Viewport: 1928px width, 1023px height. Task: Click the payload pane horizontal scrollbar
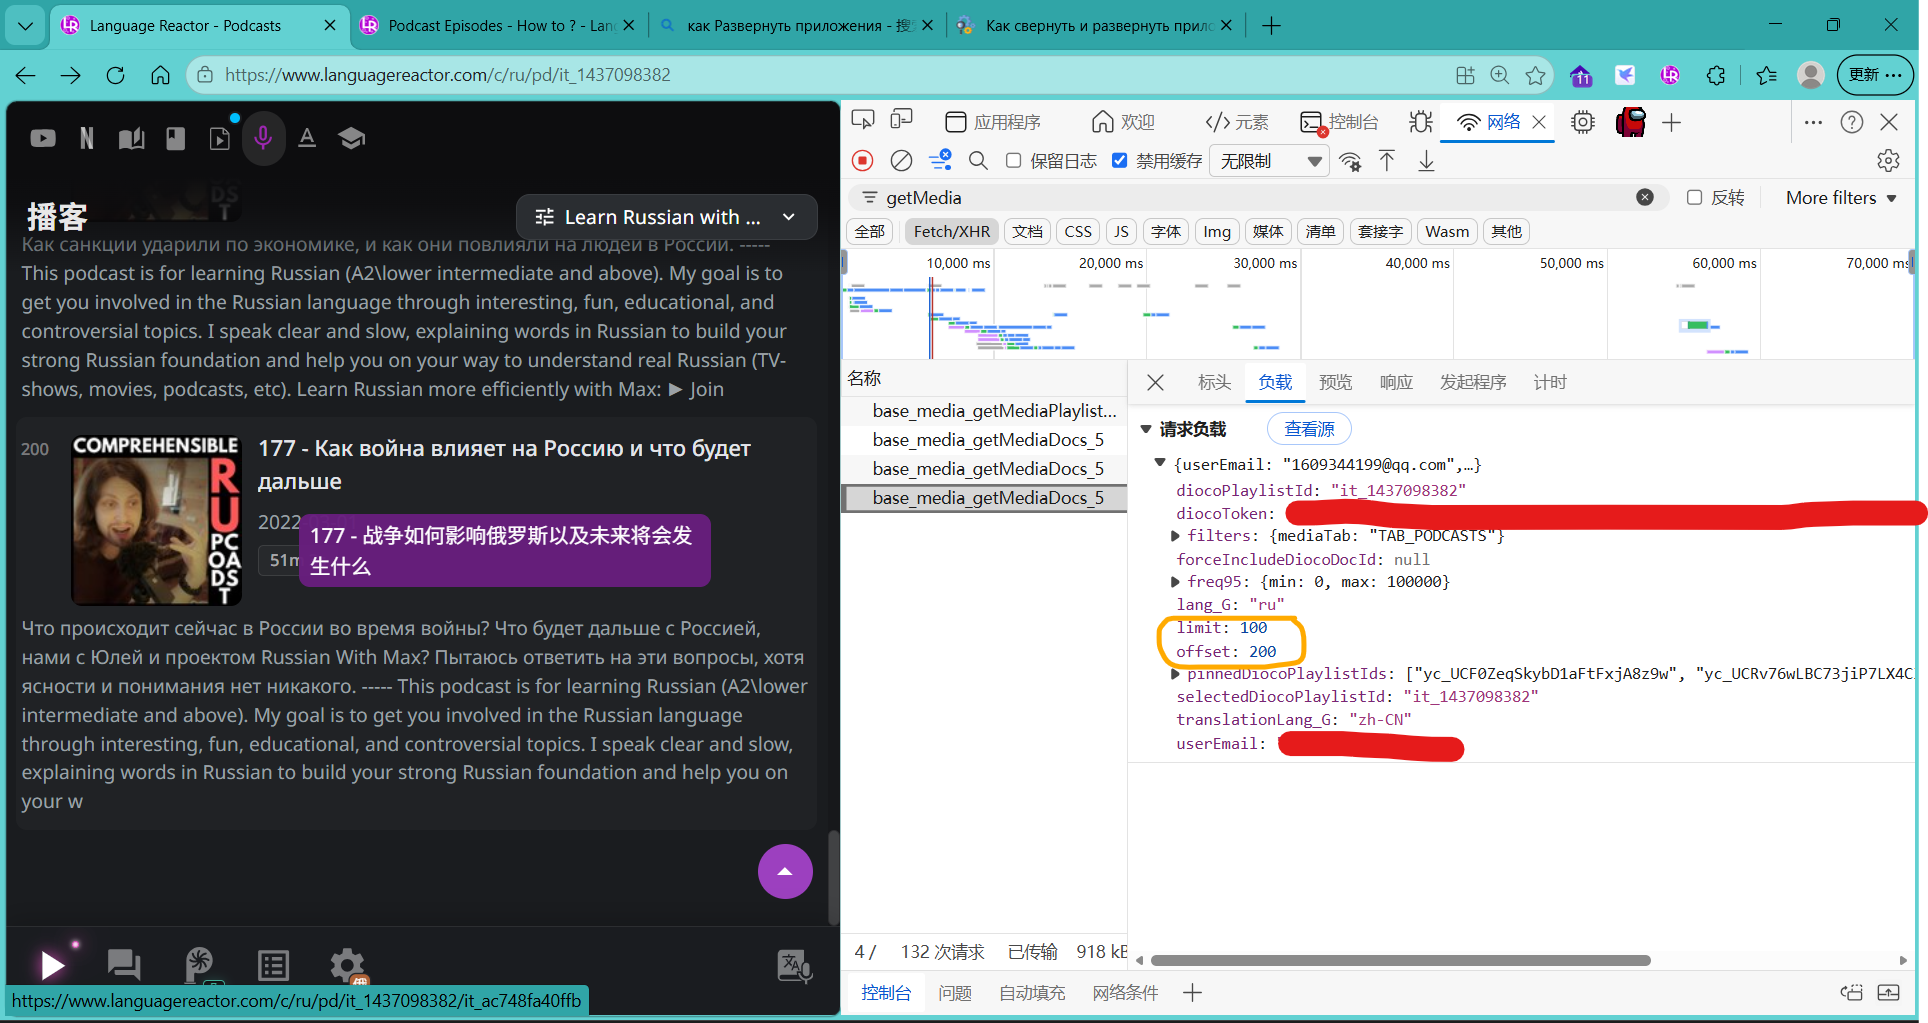[1400, 960]
